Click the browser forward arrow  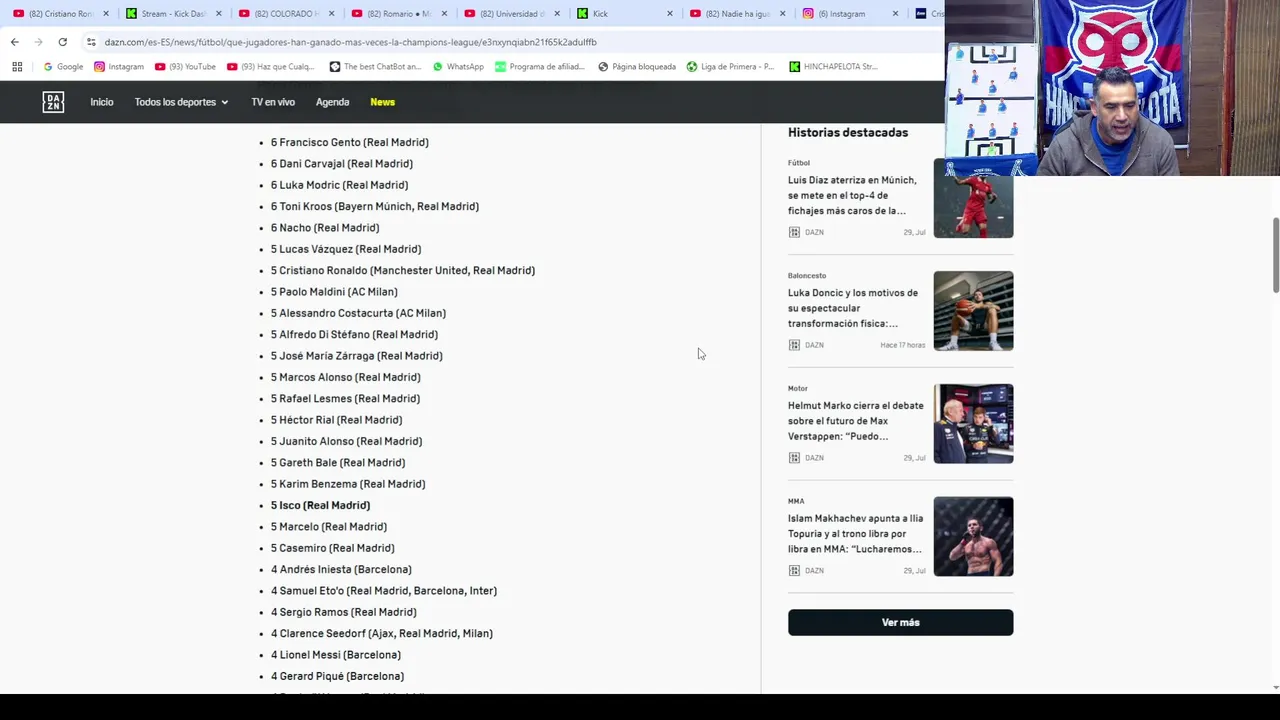38,42
